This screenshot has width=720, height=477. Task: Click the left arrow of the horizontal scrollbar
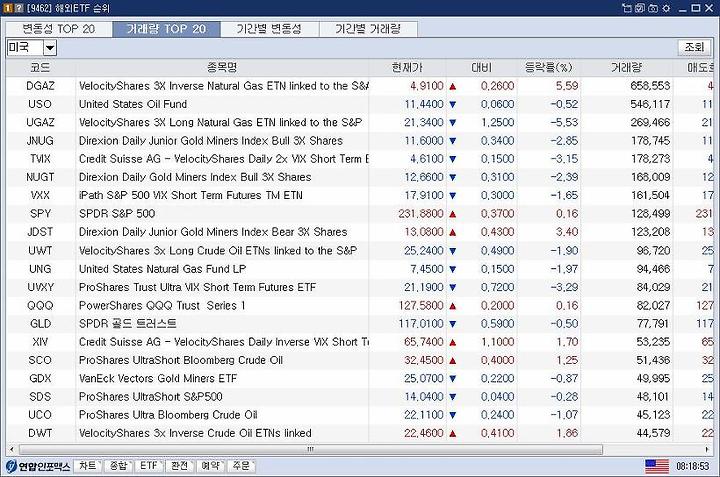click(11, 449)
